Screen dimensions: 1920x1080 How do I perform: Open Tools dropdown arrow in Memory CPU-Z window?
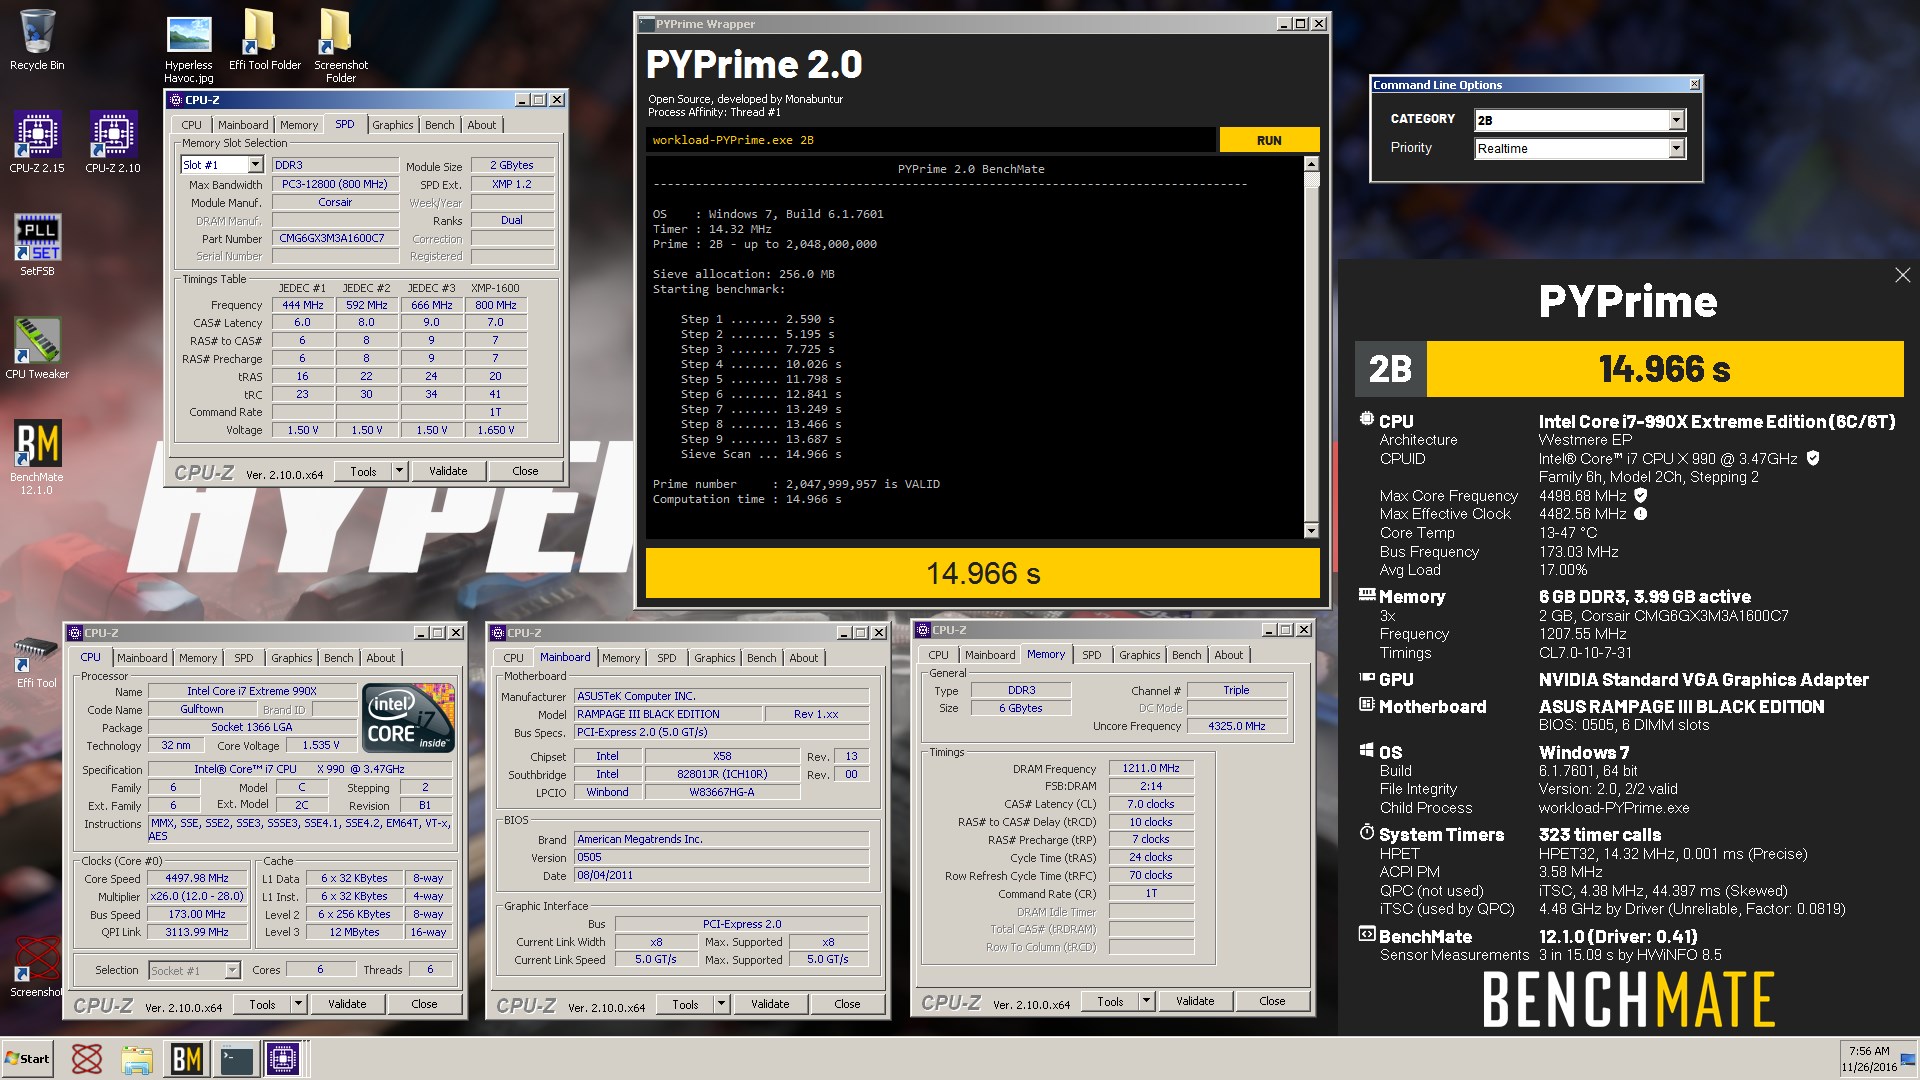[1146, 1001]
